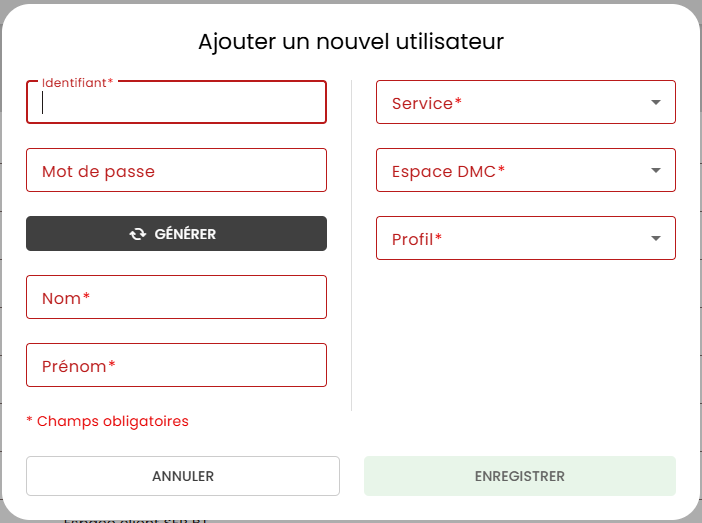Click into the Prénom field
Viewport: 702px width, 523px height.
point(176,365)
